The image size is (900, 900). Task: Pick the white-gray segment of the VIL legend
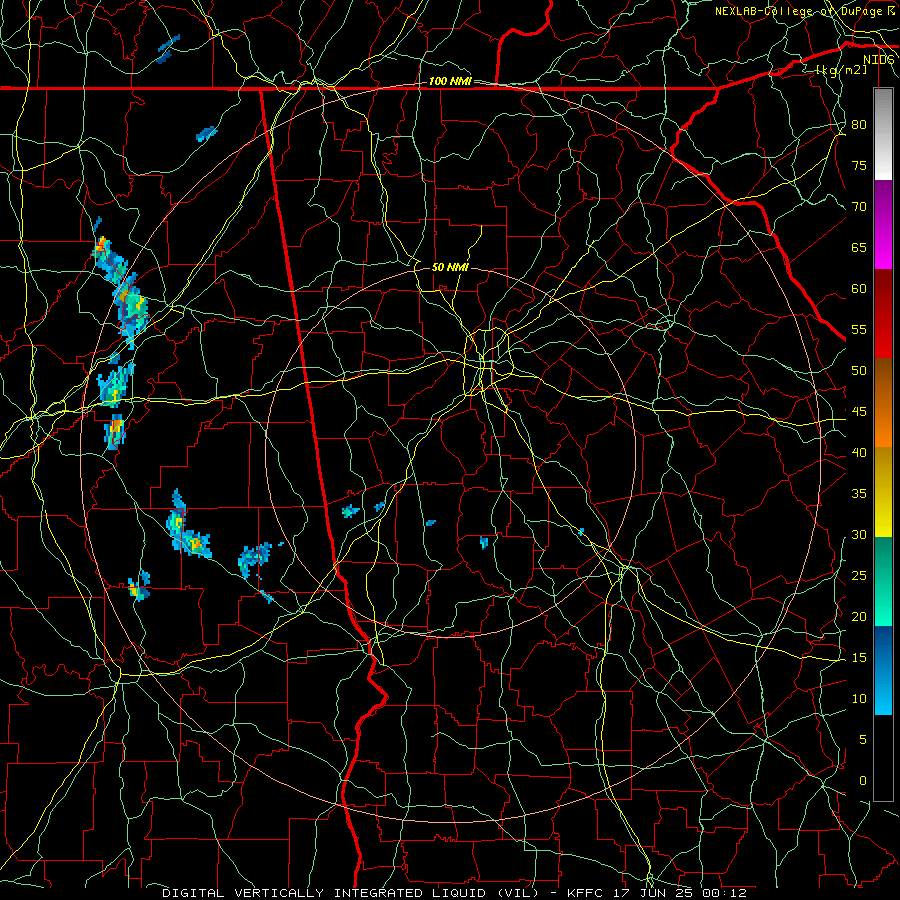pos(883,134)
